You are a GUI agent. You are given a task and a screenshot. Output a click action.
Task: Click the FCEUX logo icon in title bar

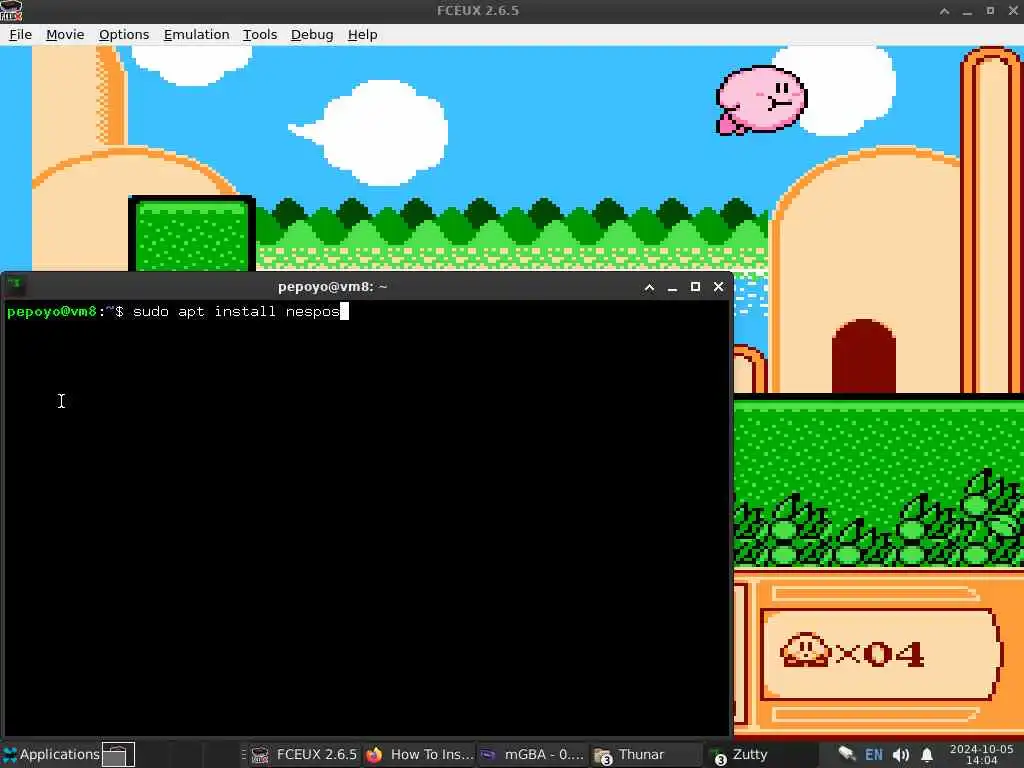coord(11,11)
